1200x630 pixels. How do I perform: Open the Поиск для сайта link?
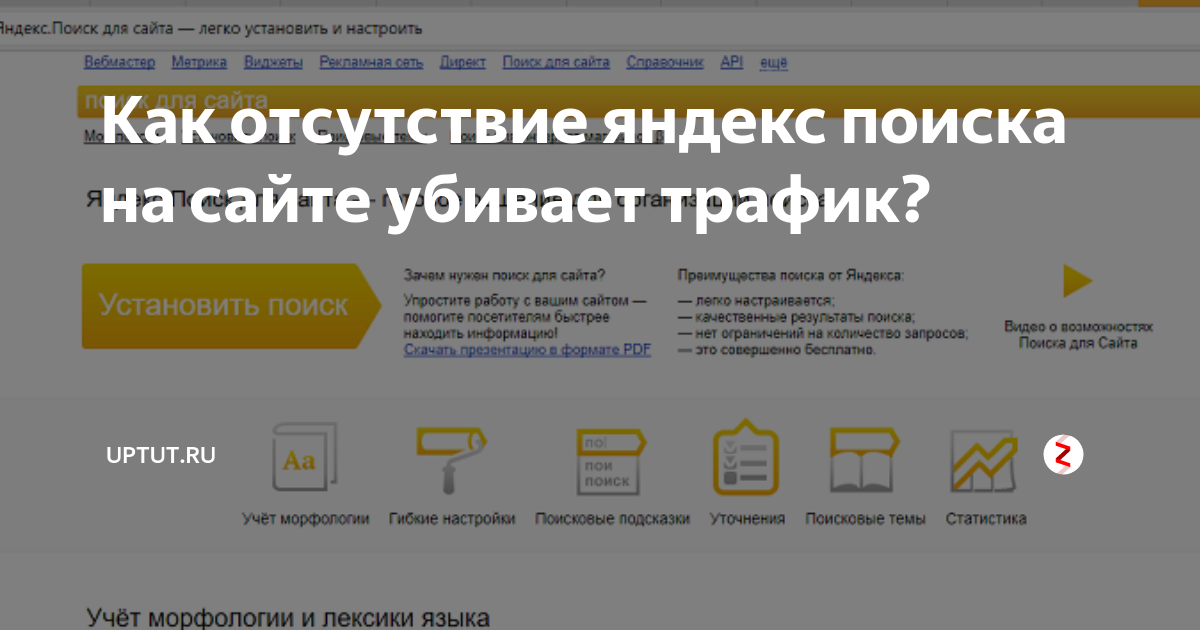(x=556, y=62)
